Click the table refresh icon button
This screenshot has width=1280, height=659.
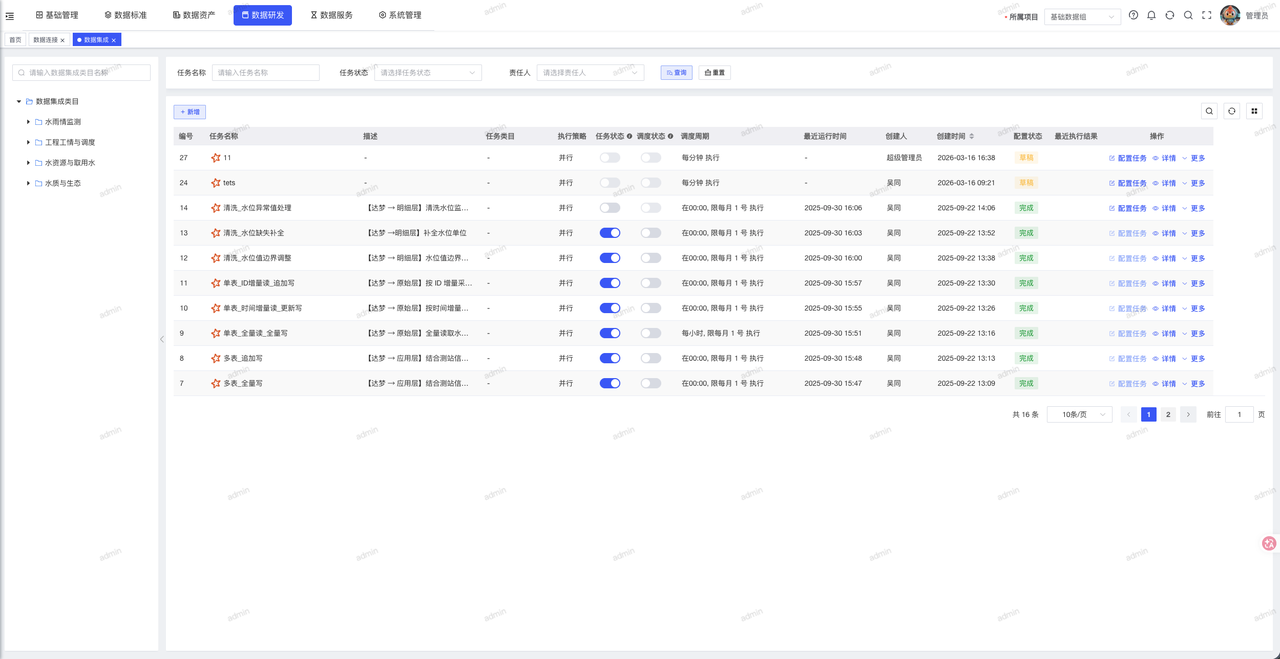coord(1231,111)
